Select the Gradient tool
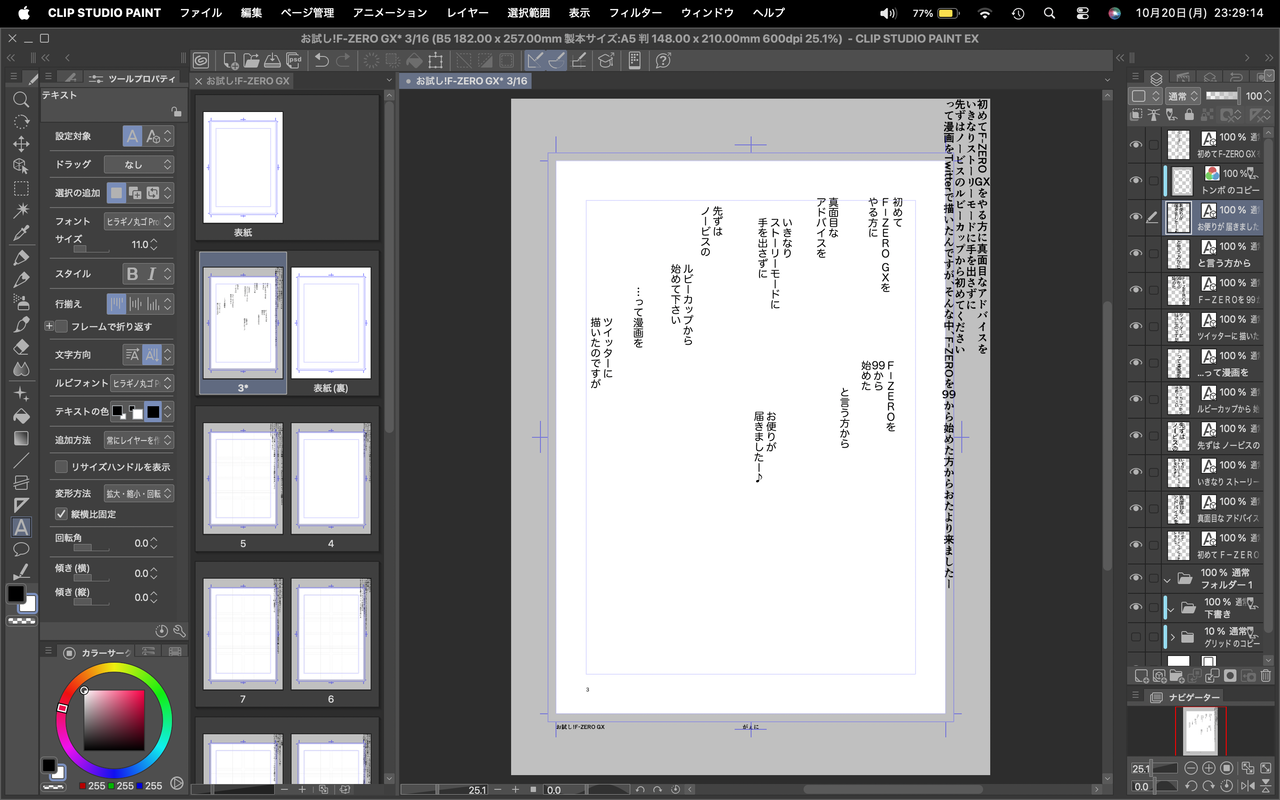 [20, 438]
